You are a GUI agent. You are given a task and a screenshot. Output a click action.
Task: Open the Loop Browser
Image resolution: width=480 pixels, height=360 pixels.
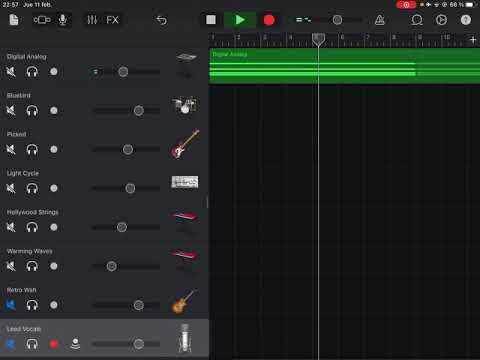click(x=417, y=20)
